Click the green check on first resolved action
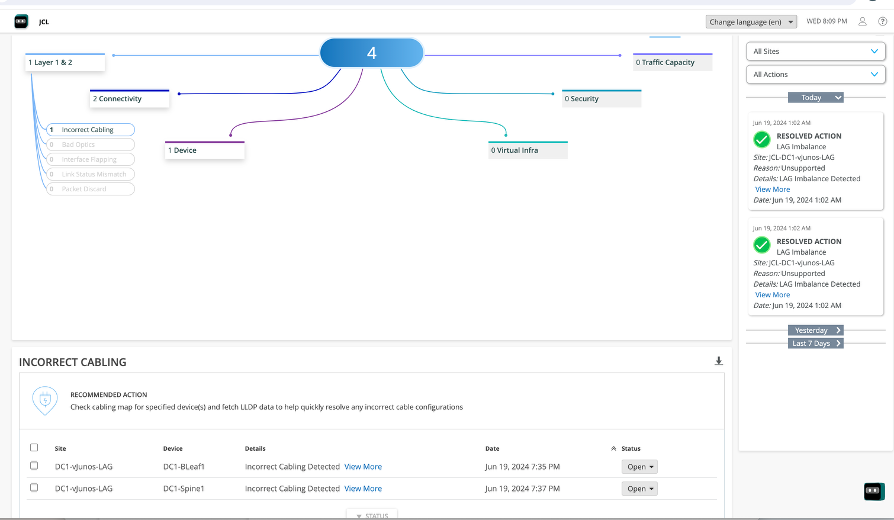Image resolution: width=894 pixels, height=520 pixels. click(762, 140)
